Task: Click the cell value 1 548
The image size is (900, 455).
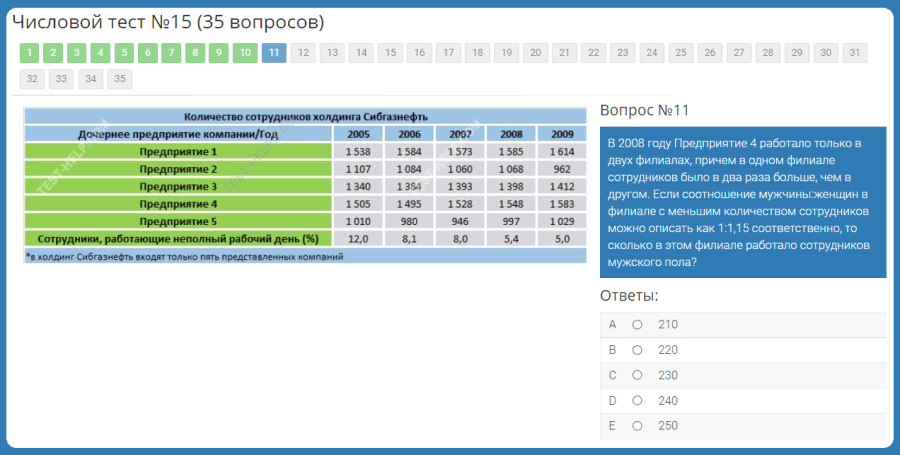Action: coord(511,204)
